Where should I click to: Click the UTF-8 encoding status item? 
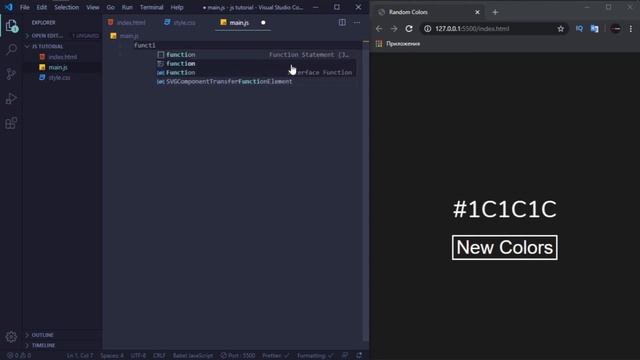[138, 356]
